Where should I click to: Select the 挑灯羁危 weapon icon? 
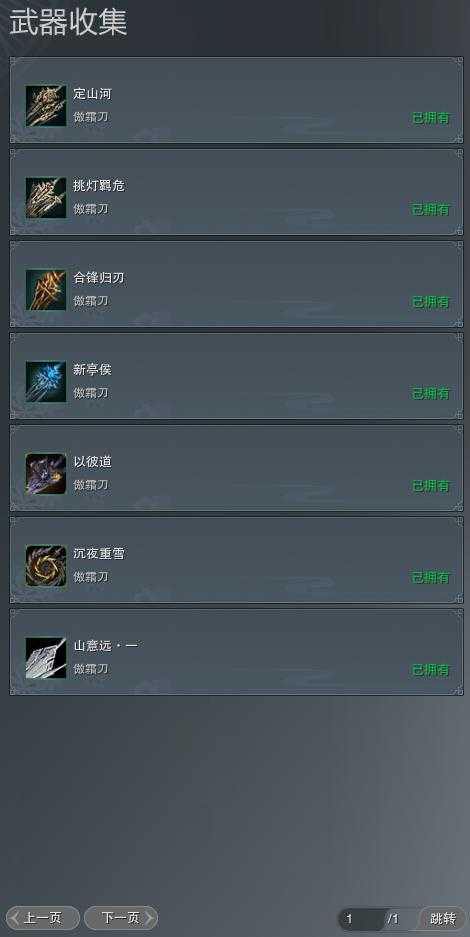point(46,198)
